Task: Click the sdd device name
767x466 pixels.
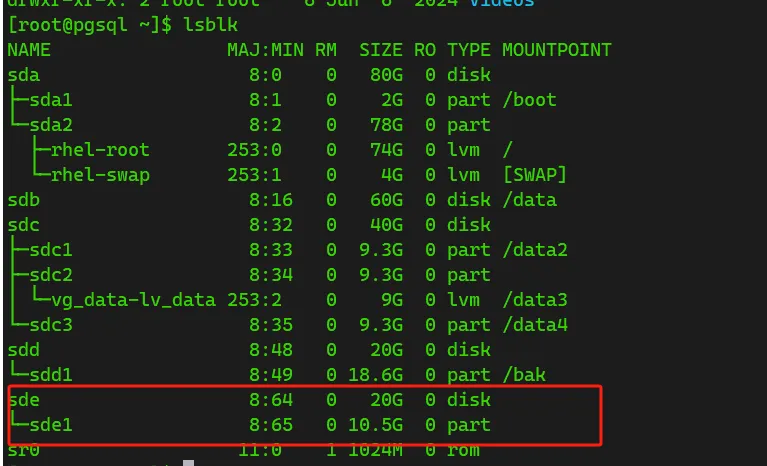Action: click(x=23, y=350)
